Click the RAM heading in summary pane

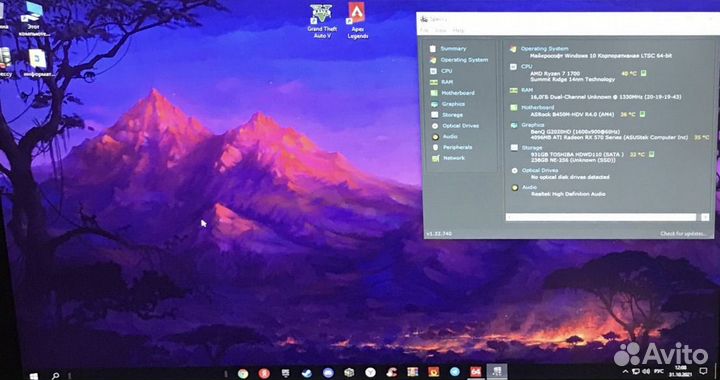[x=527, y=90]
